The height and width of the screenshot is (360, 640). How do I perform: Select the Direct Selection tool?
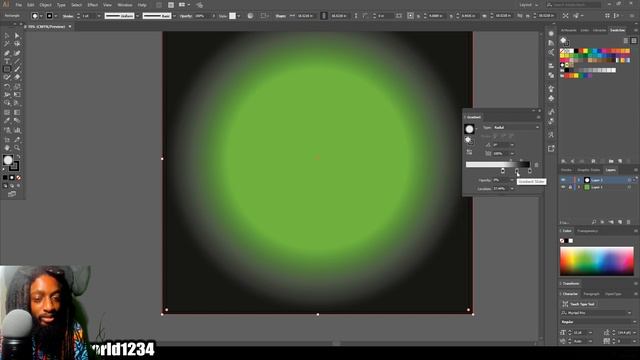(x=17, y=36)
